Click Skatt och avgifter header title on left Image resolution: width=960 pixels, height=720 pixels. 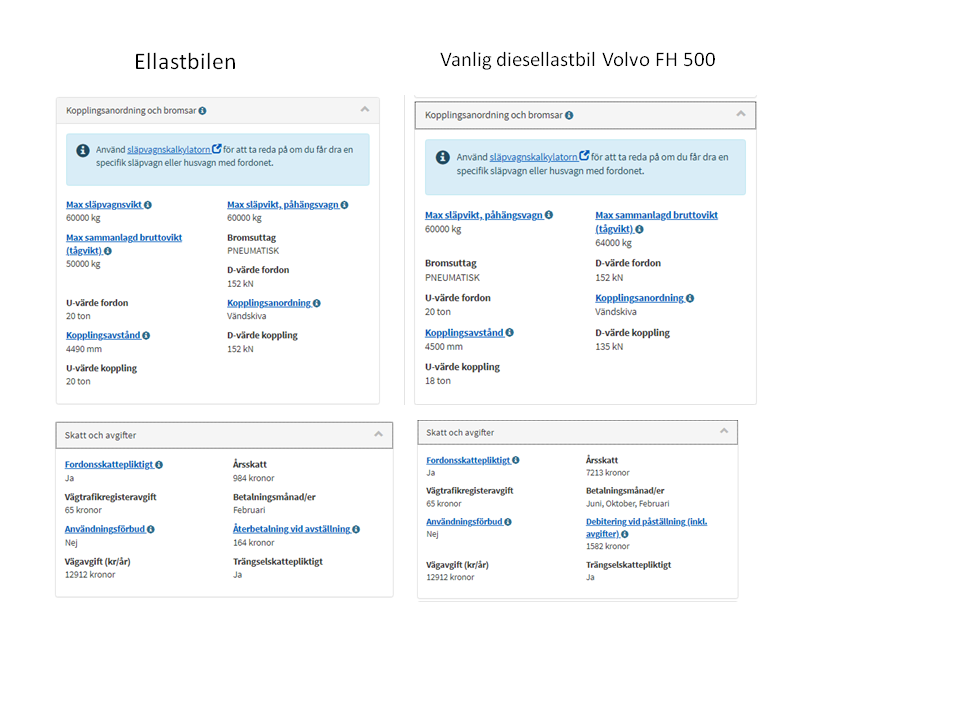coord(100,435)
